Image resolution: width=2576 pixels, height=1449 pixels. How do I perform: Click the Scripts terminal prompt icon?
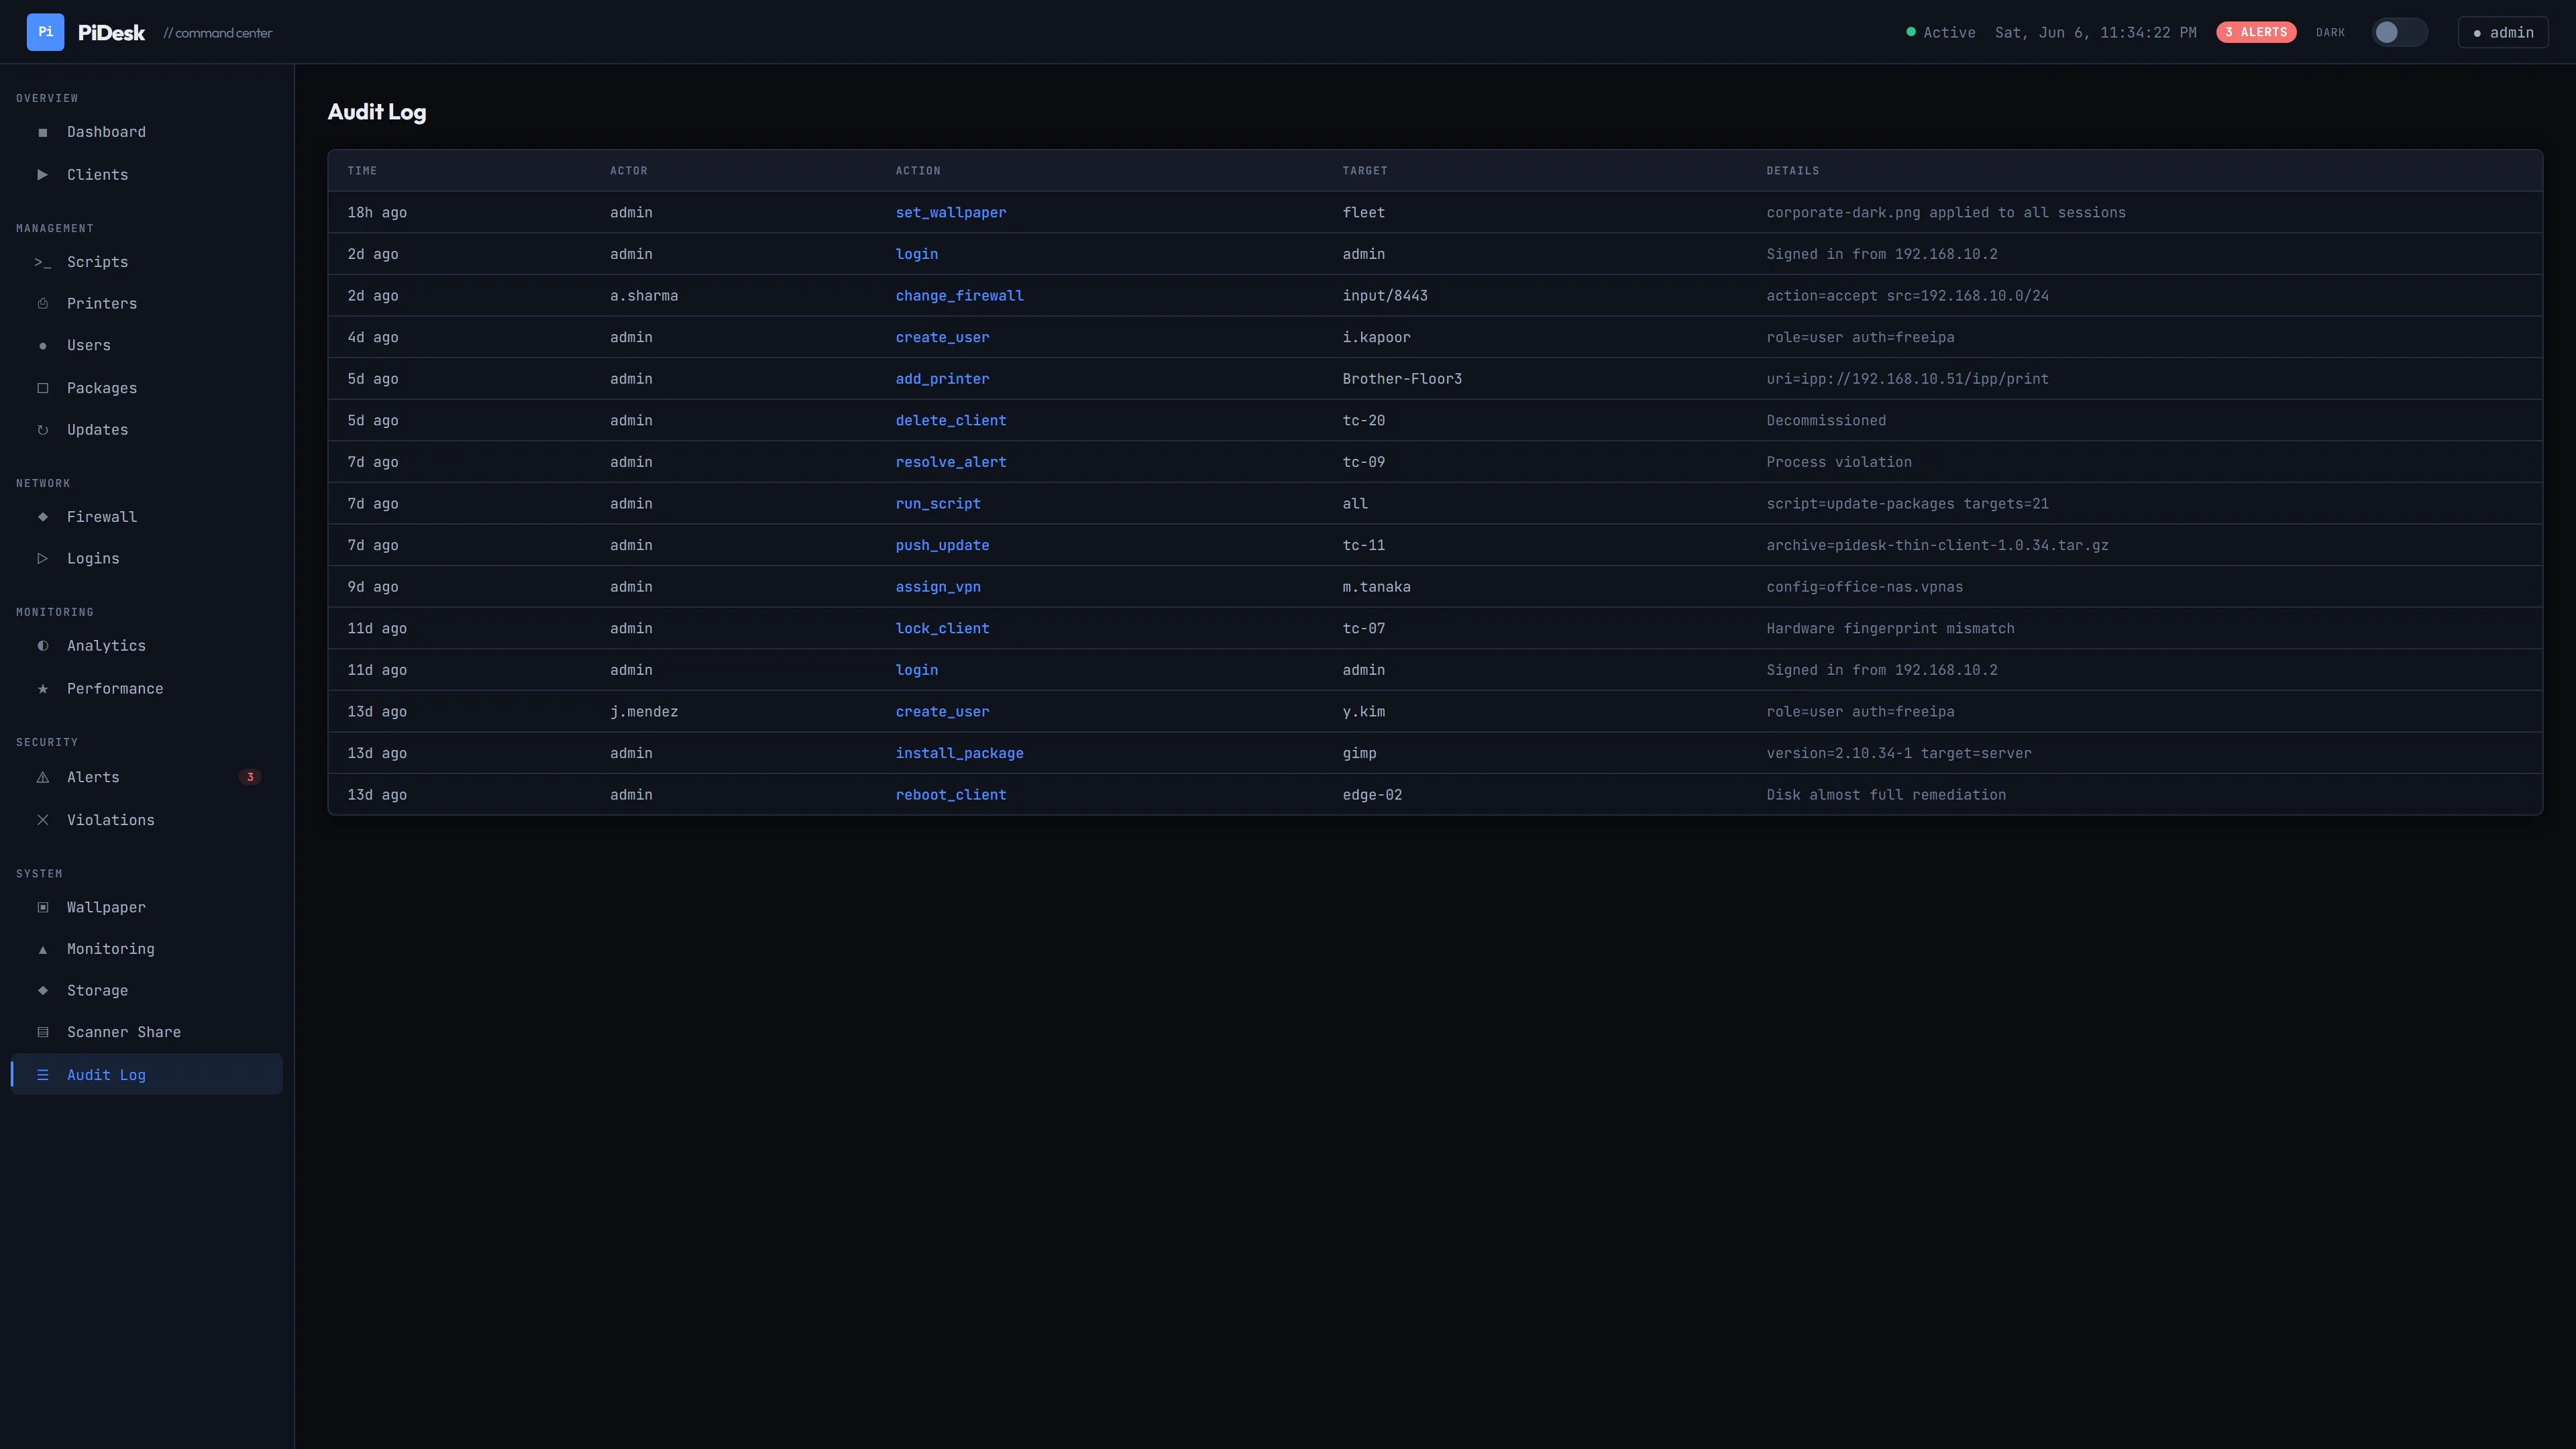42,262
